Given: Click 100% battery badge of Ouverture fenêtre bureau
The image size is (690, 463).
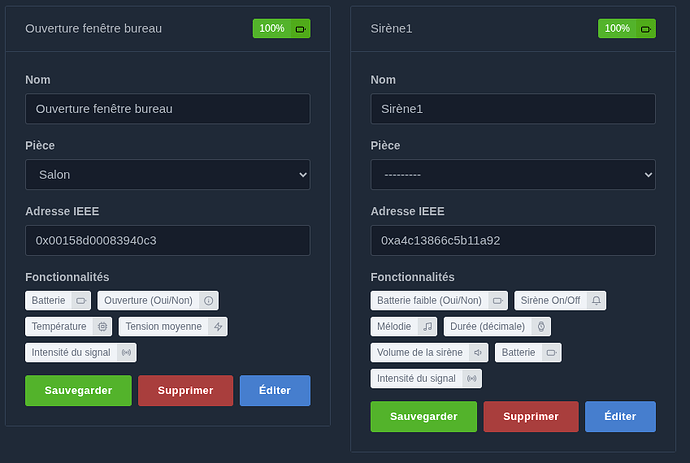Looking at the screenshot, I should pos(282,29).
